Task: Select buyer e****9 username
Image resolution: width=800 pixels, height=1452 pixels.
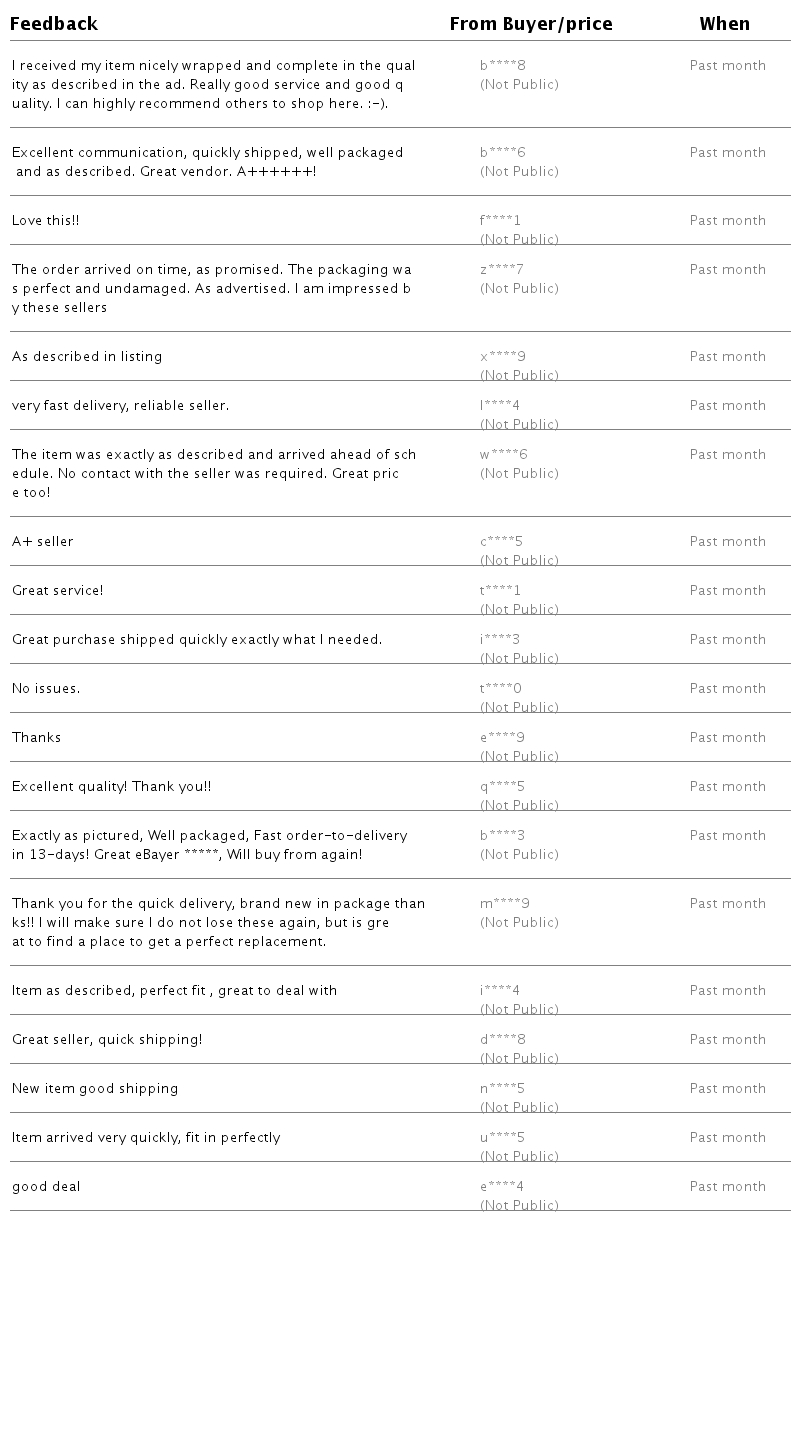Action: tap(503, 738)
